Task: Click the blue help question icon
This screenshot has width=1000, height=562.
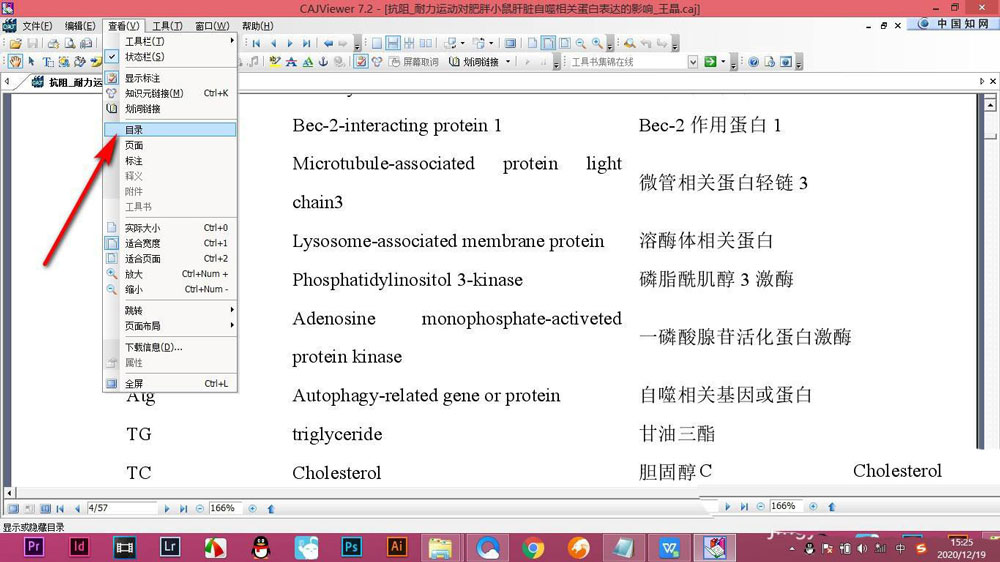Action: [x=754, y=62]
